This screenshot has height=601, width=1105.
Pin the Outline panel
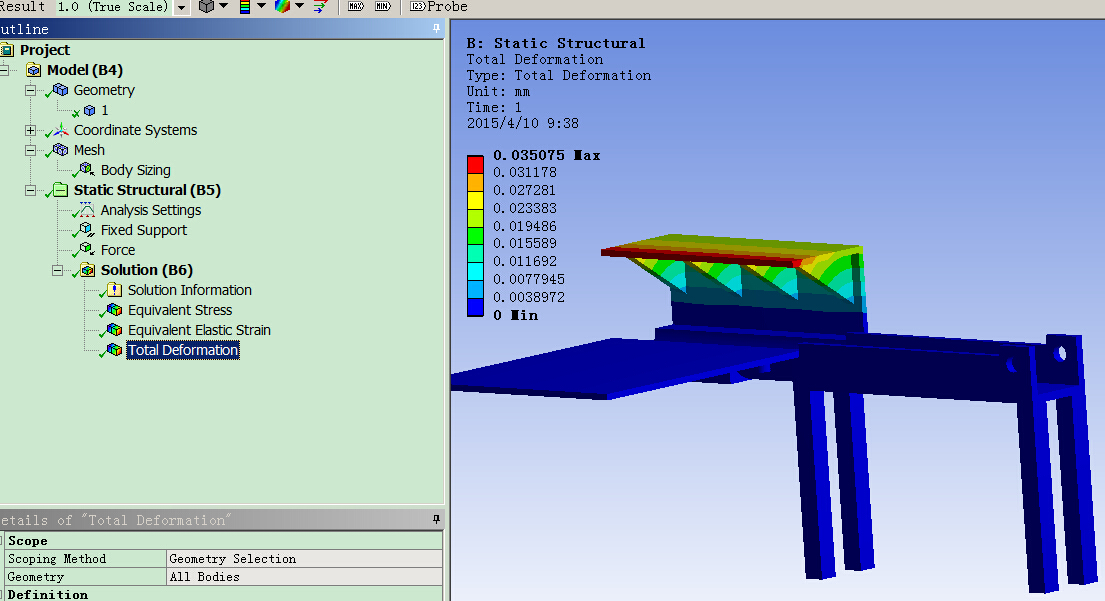click(x=436, y=29)
